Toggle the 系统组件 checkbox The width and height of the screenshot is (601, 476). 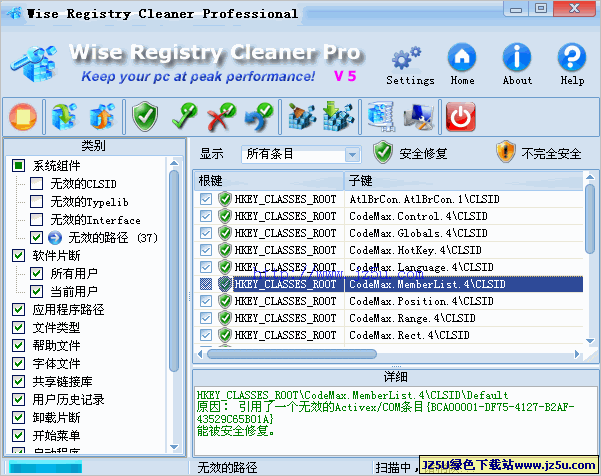pos(18,166)
